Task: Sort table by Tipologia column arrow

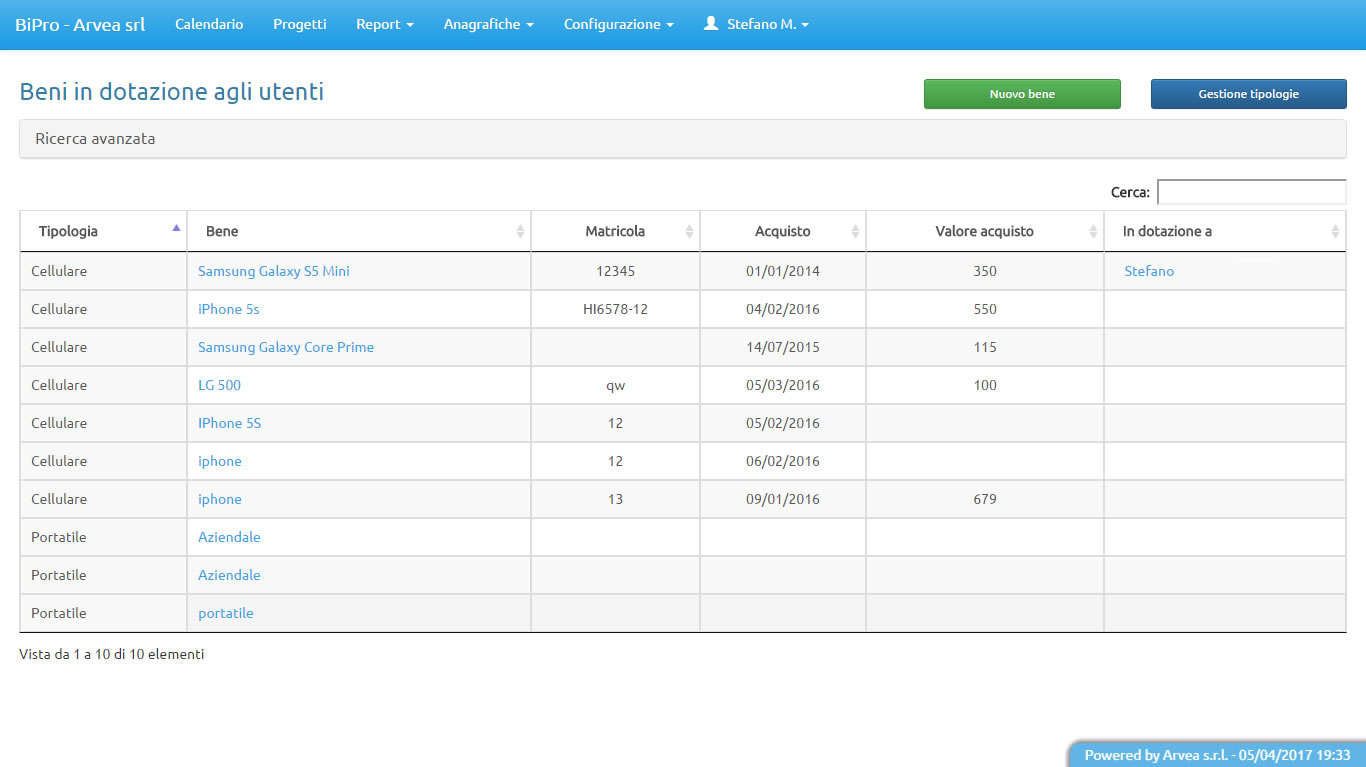Action: [x=176, y=229]
